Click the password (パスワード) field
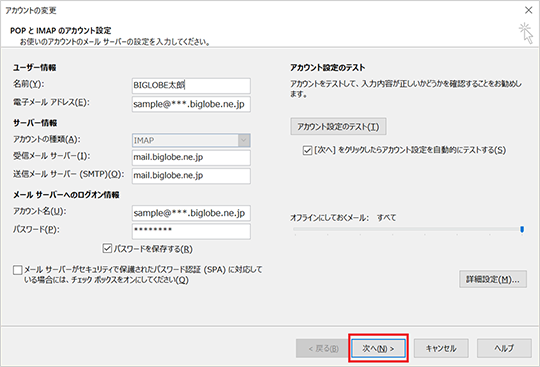The width and height of the screenshot is (540, 367). (191, 231)
